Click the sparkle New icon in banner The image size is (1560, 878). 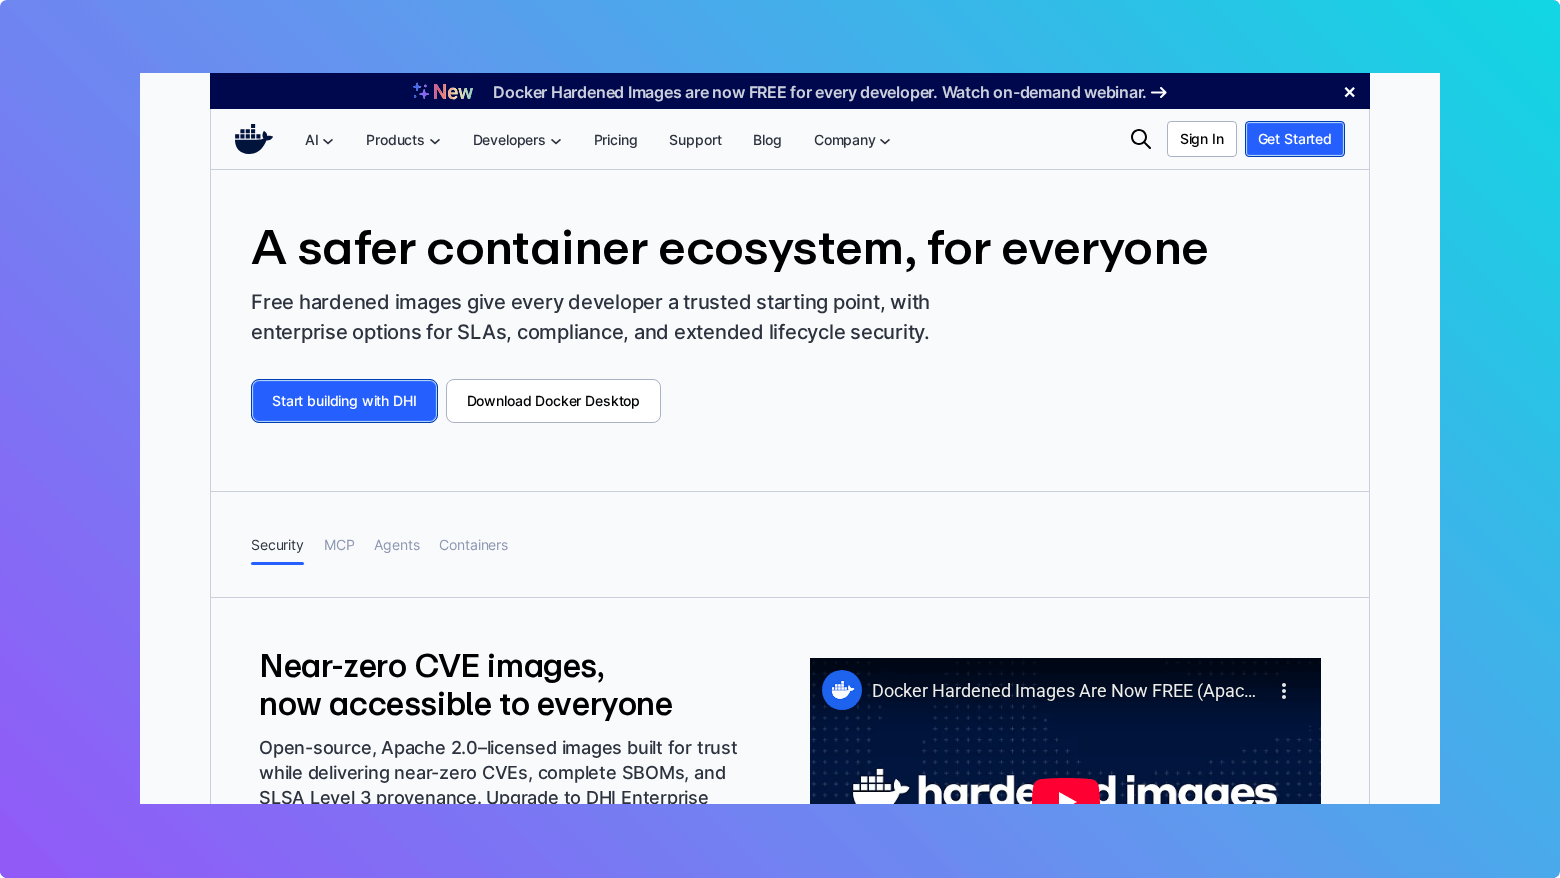[419, 90]
